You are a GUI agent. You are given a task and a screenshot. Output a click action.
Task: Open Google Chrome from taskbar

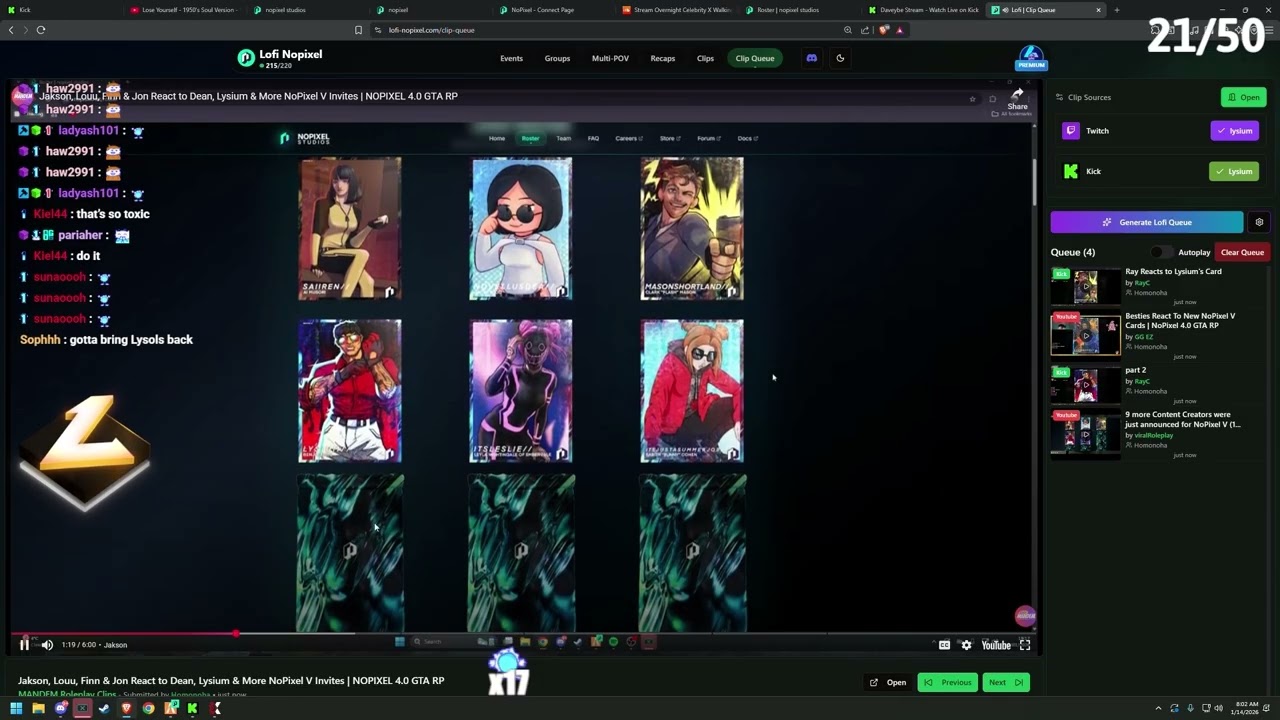148,709
